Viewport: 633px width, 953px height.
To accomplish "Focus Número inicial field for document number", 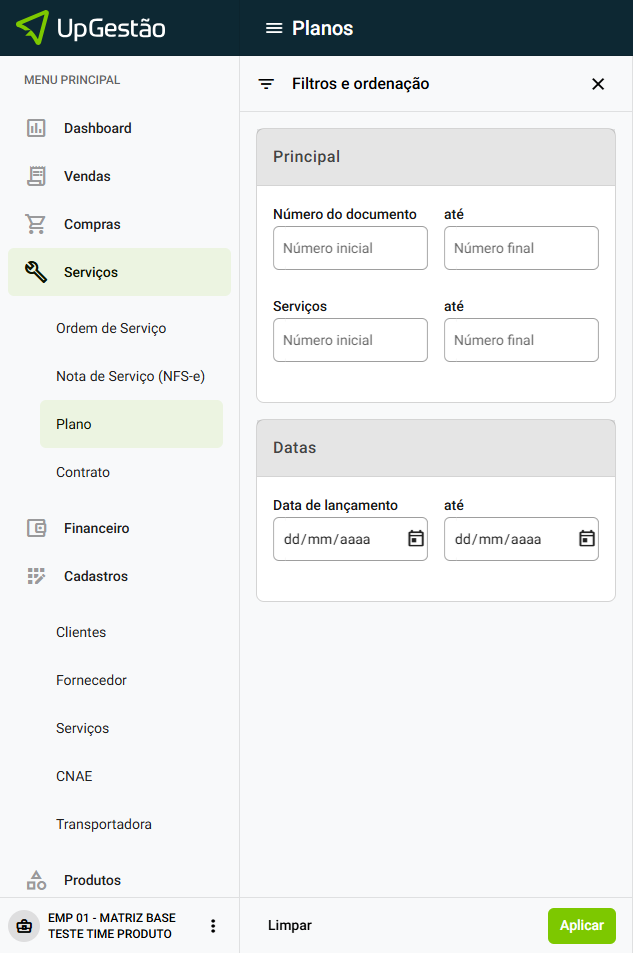I will [x=350, y=248].
